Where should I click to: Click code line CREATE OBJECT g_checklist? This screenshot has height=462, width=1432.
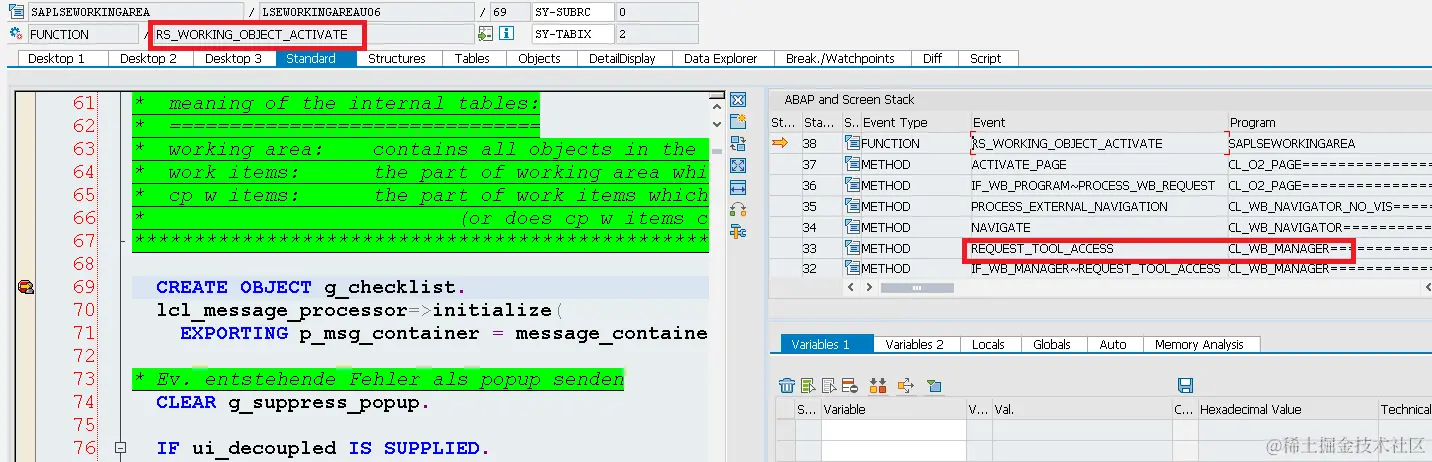click(x=311, y=288)
